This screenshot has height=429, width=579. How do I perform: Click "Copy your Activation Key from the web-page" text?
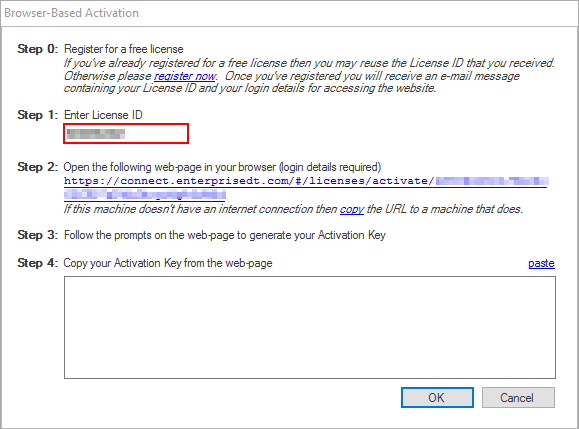click(x=168, y=263)
